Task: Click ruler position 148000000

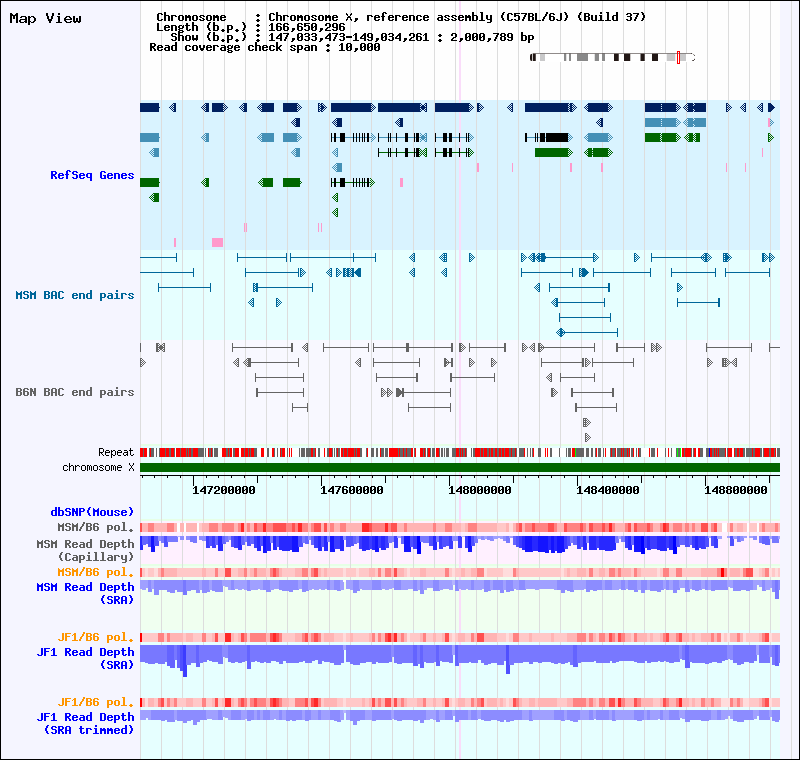Action: click(x=480, y=490)
